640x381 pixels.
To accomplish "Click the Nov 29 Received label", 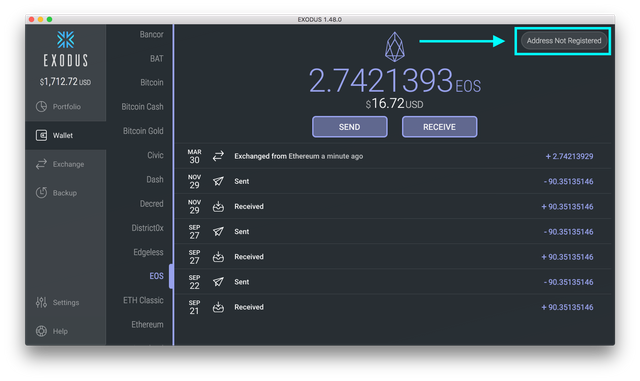I will 249,206.
